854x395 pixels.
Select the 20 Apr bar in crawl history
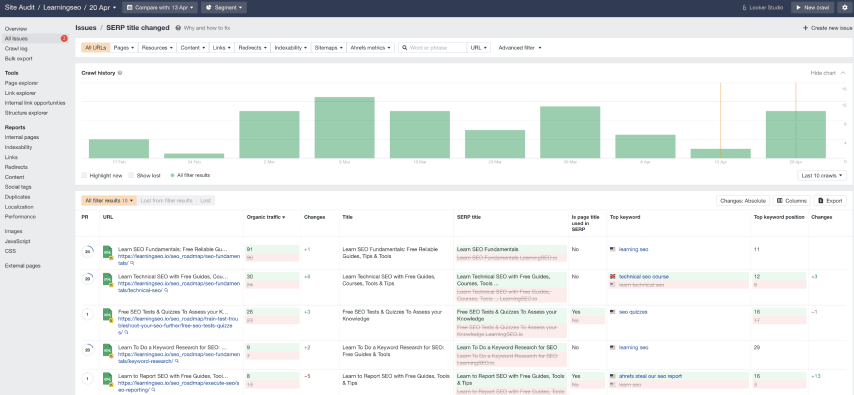pyautogui.click(x=796, y=135)
